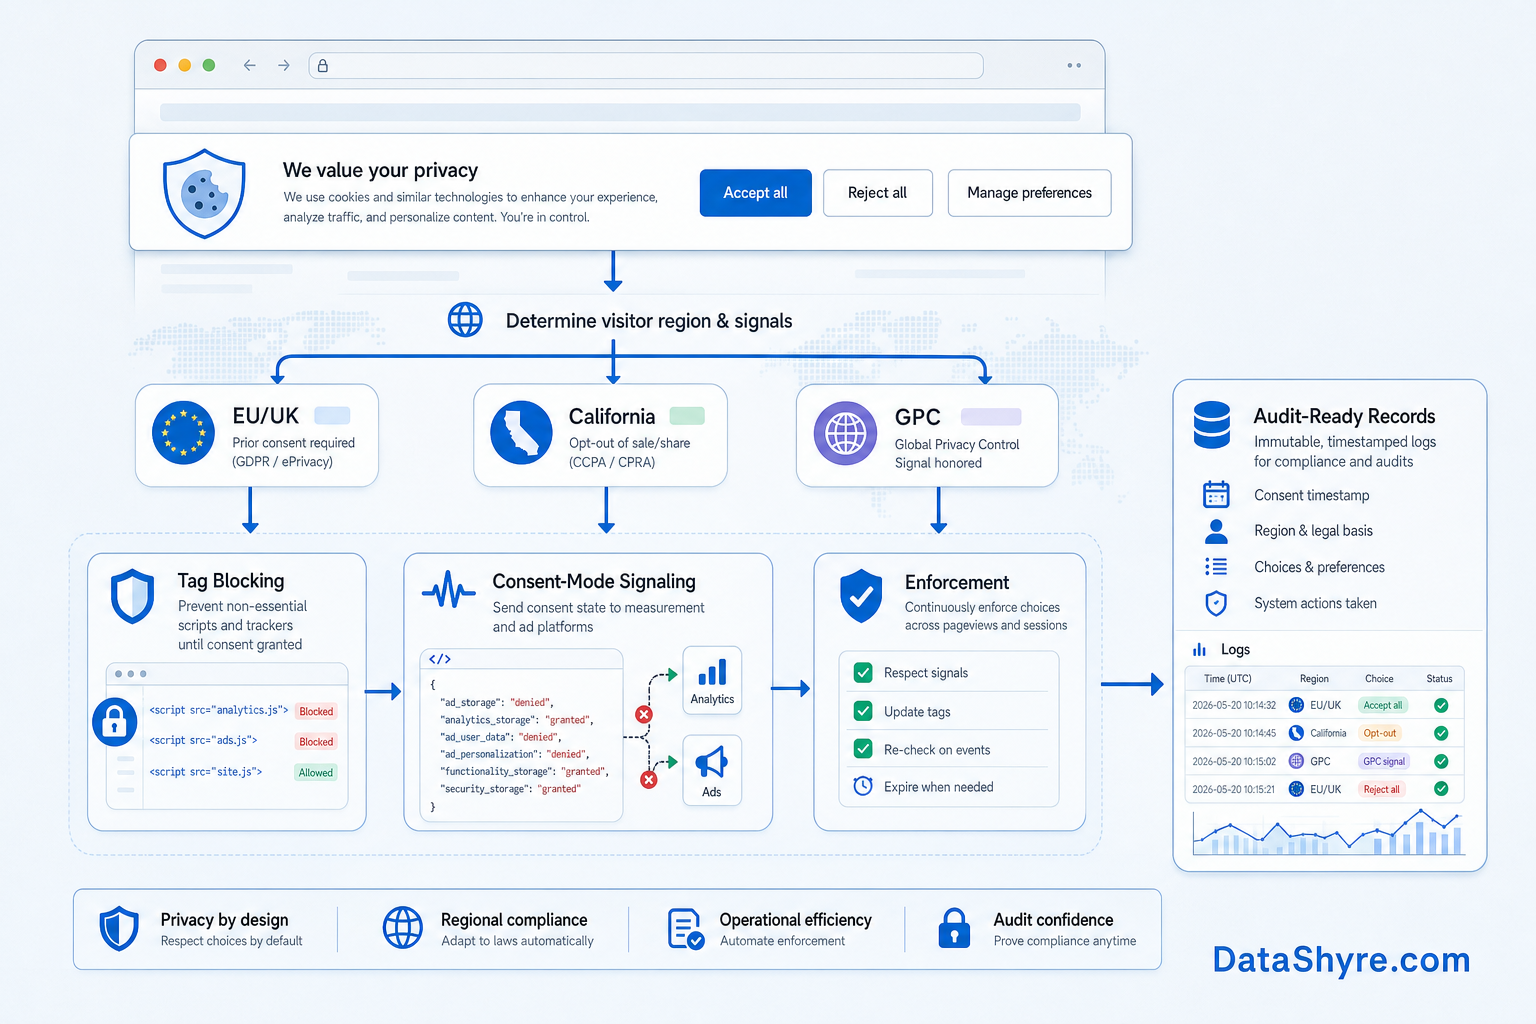Screen dimensions: 1536x1024
Task: Click the Blocked badge for analytics.js
Action: click(316, 712)
